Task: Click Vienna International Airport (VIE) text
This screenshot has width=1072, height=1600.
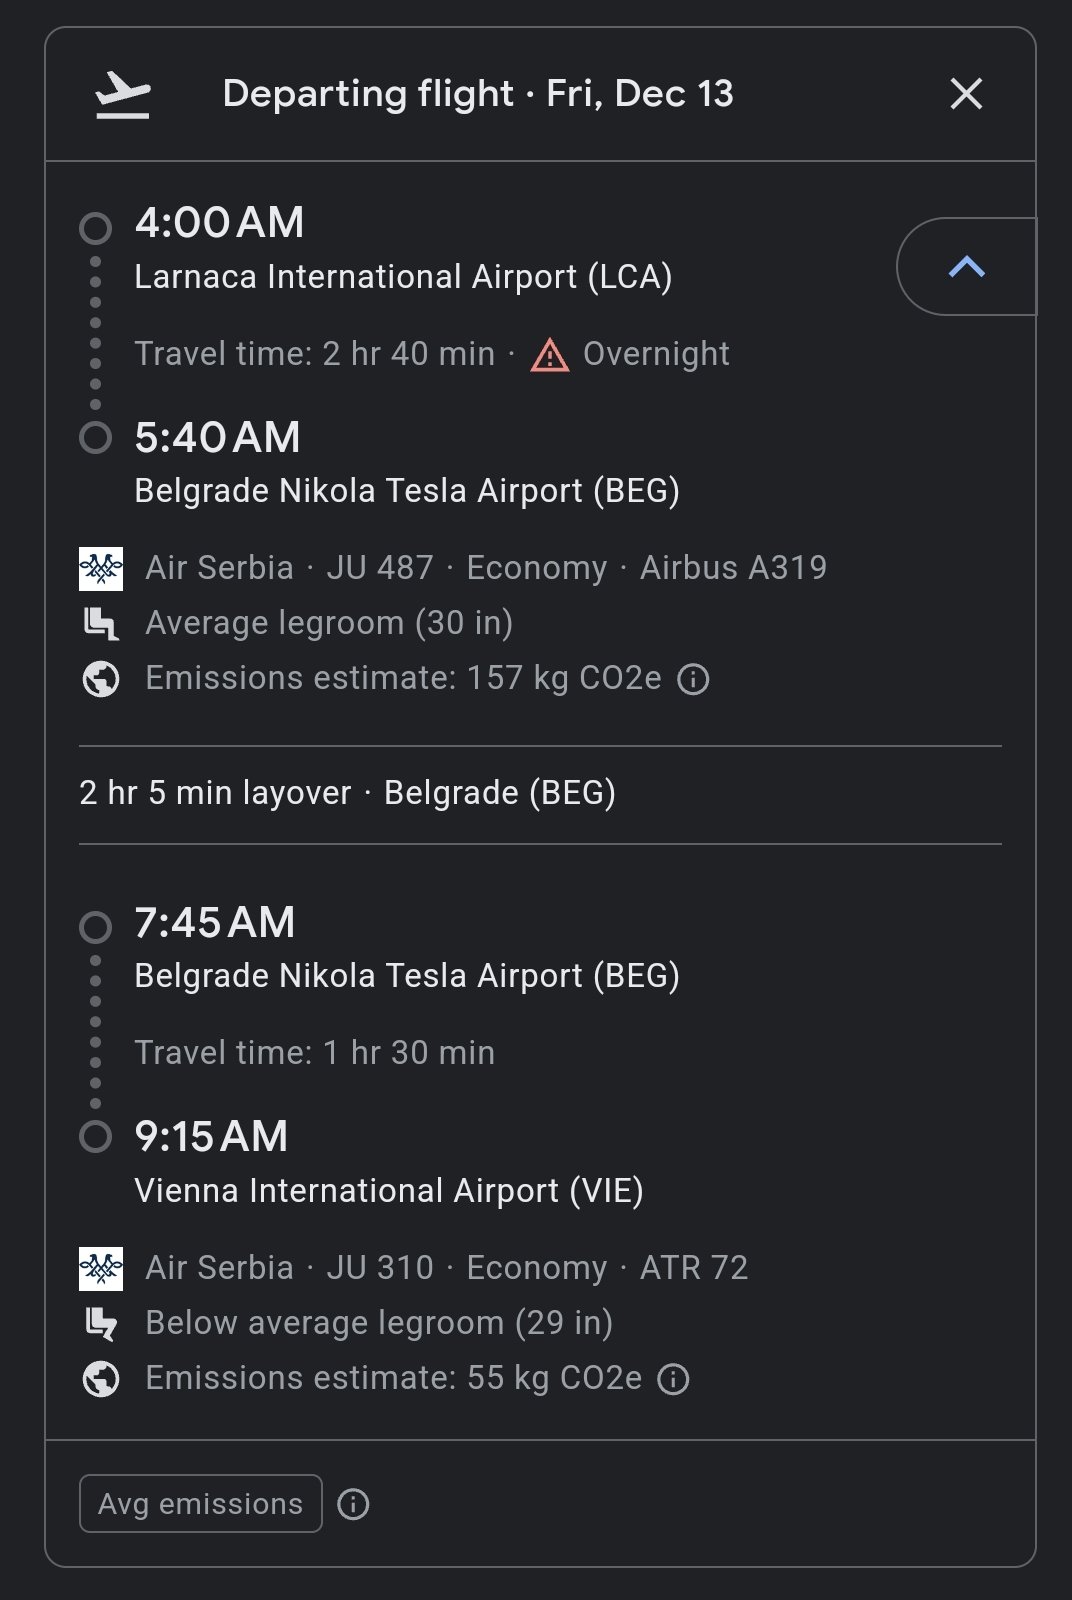Action: [389, 1191]
